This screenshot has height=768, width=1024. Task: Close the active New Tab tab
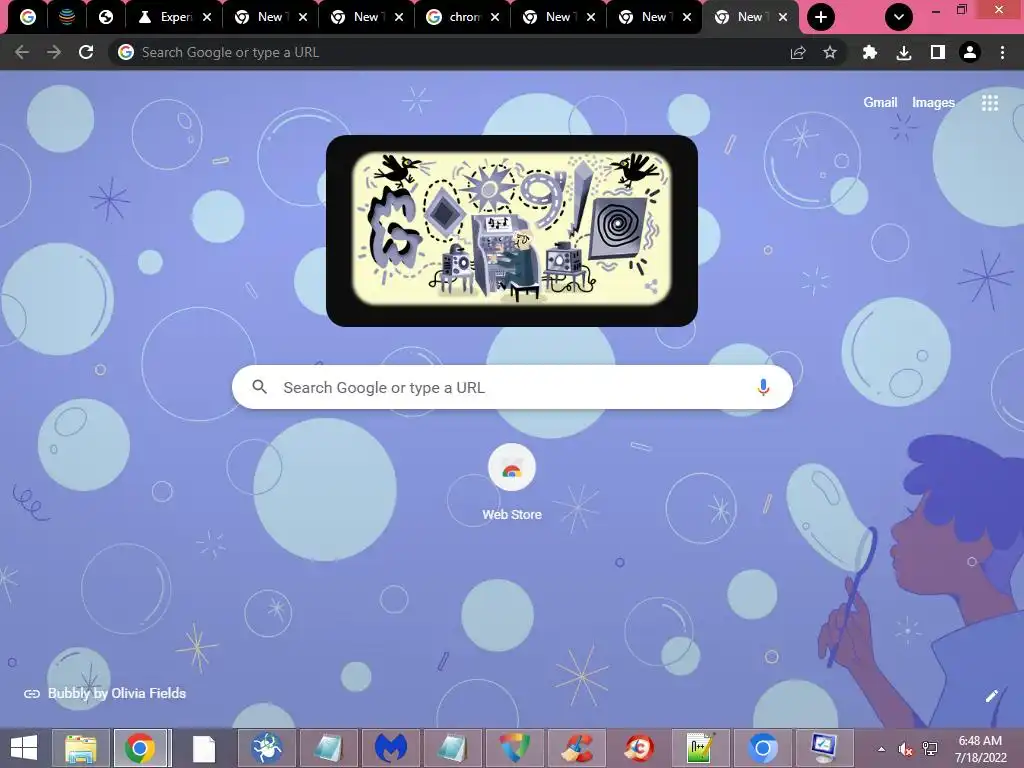[783, 17]
